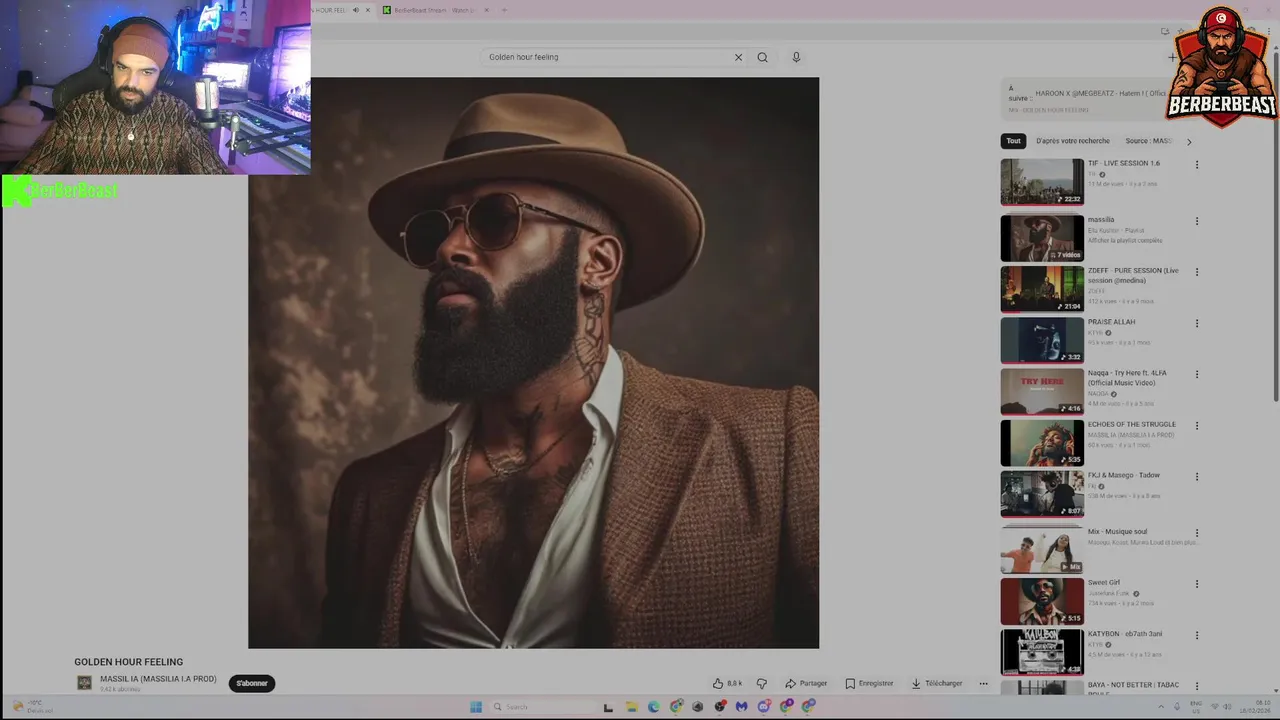Click the Enregistrer save button

869,683
